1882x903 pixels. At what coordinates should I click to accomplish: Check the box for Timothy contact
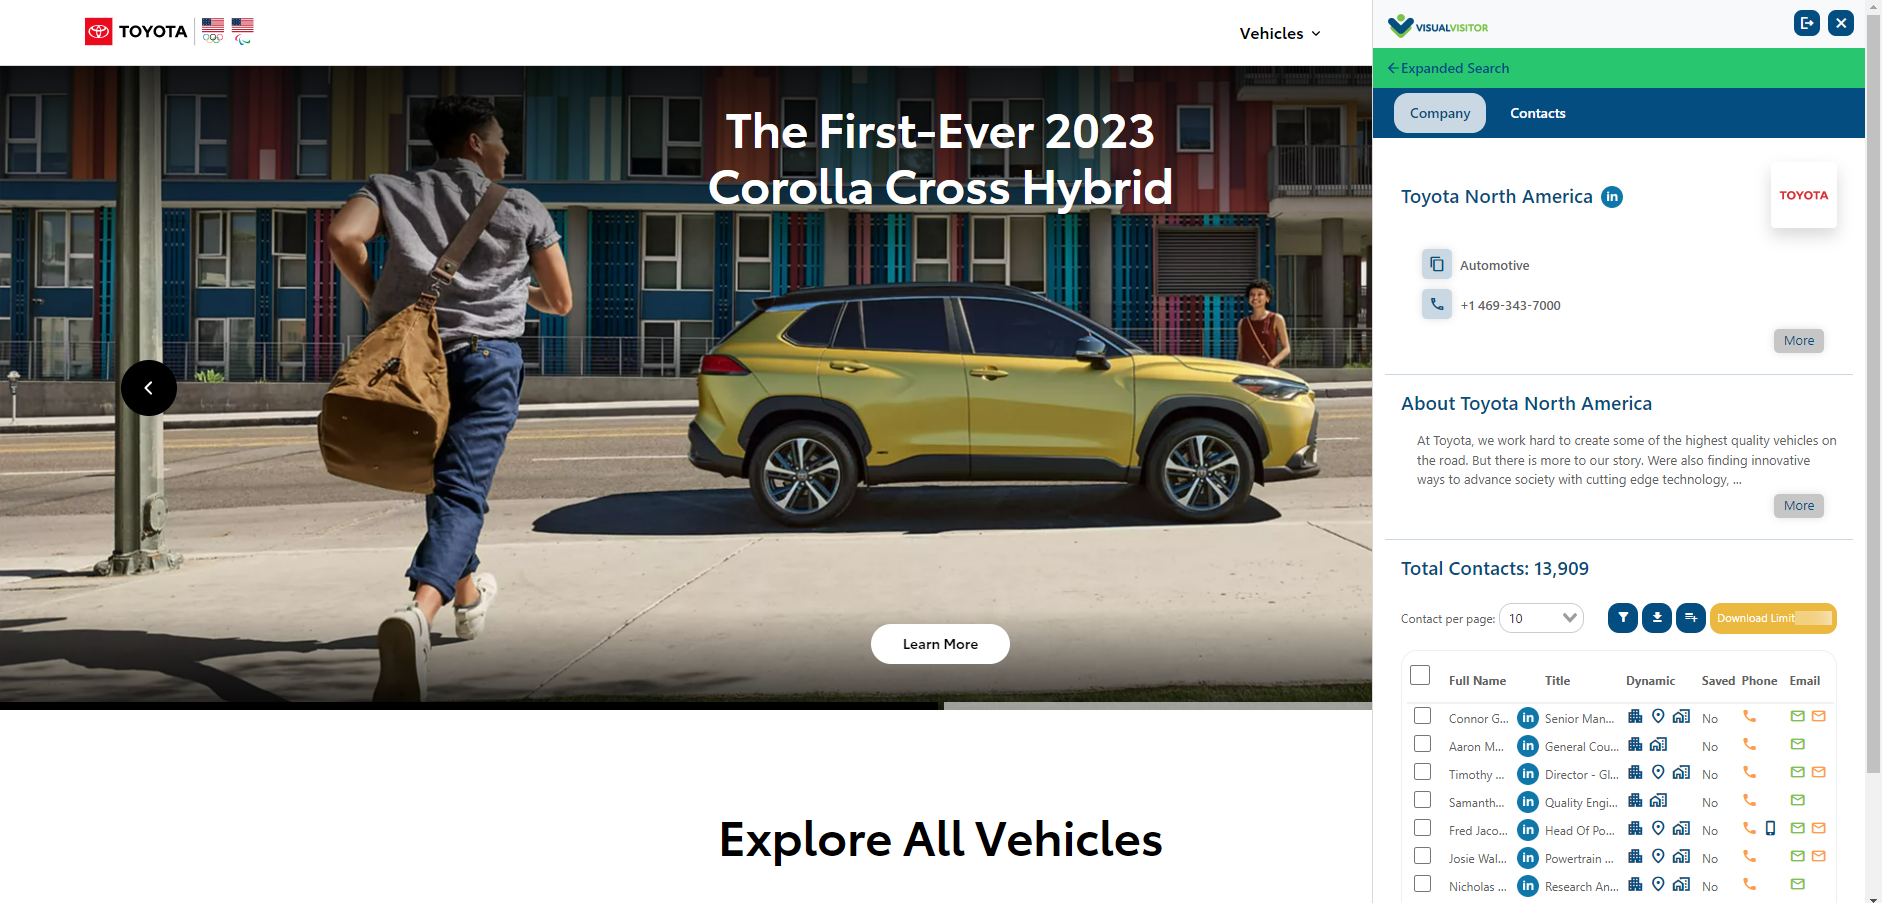coord(1422,772)
